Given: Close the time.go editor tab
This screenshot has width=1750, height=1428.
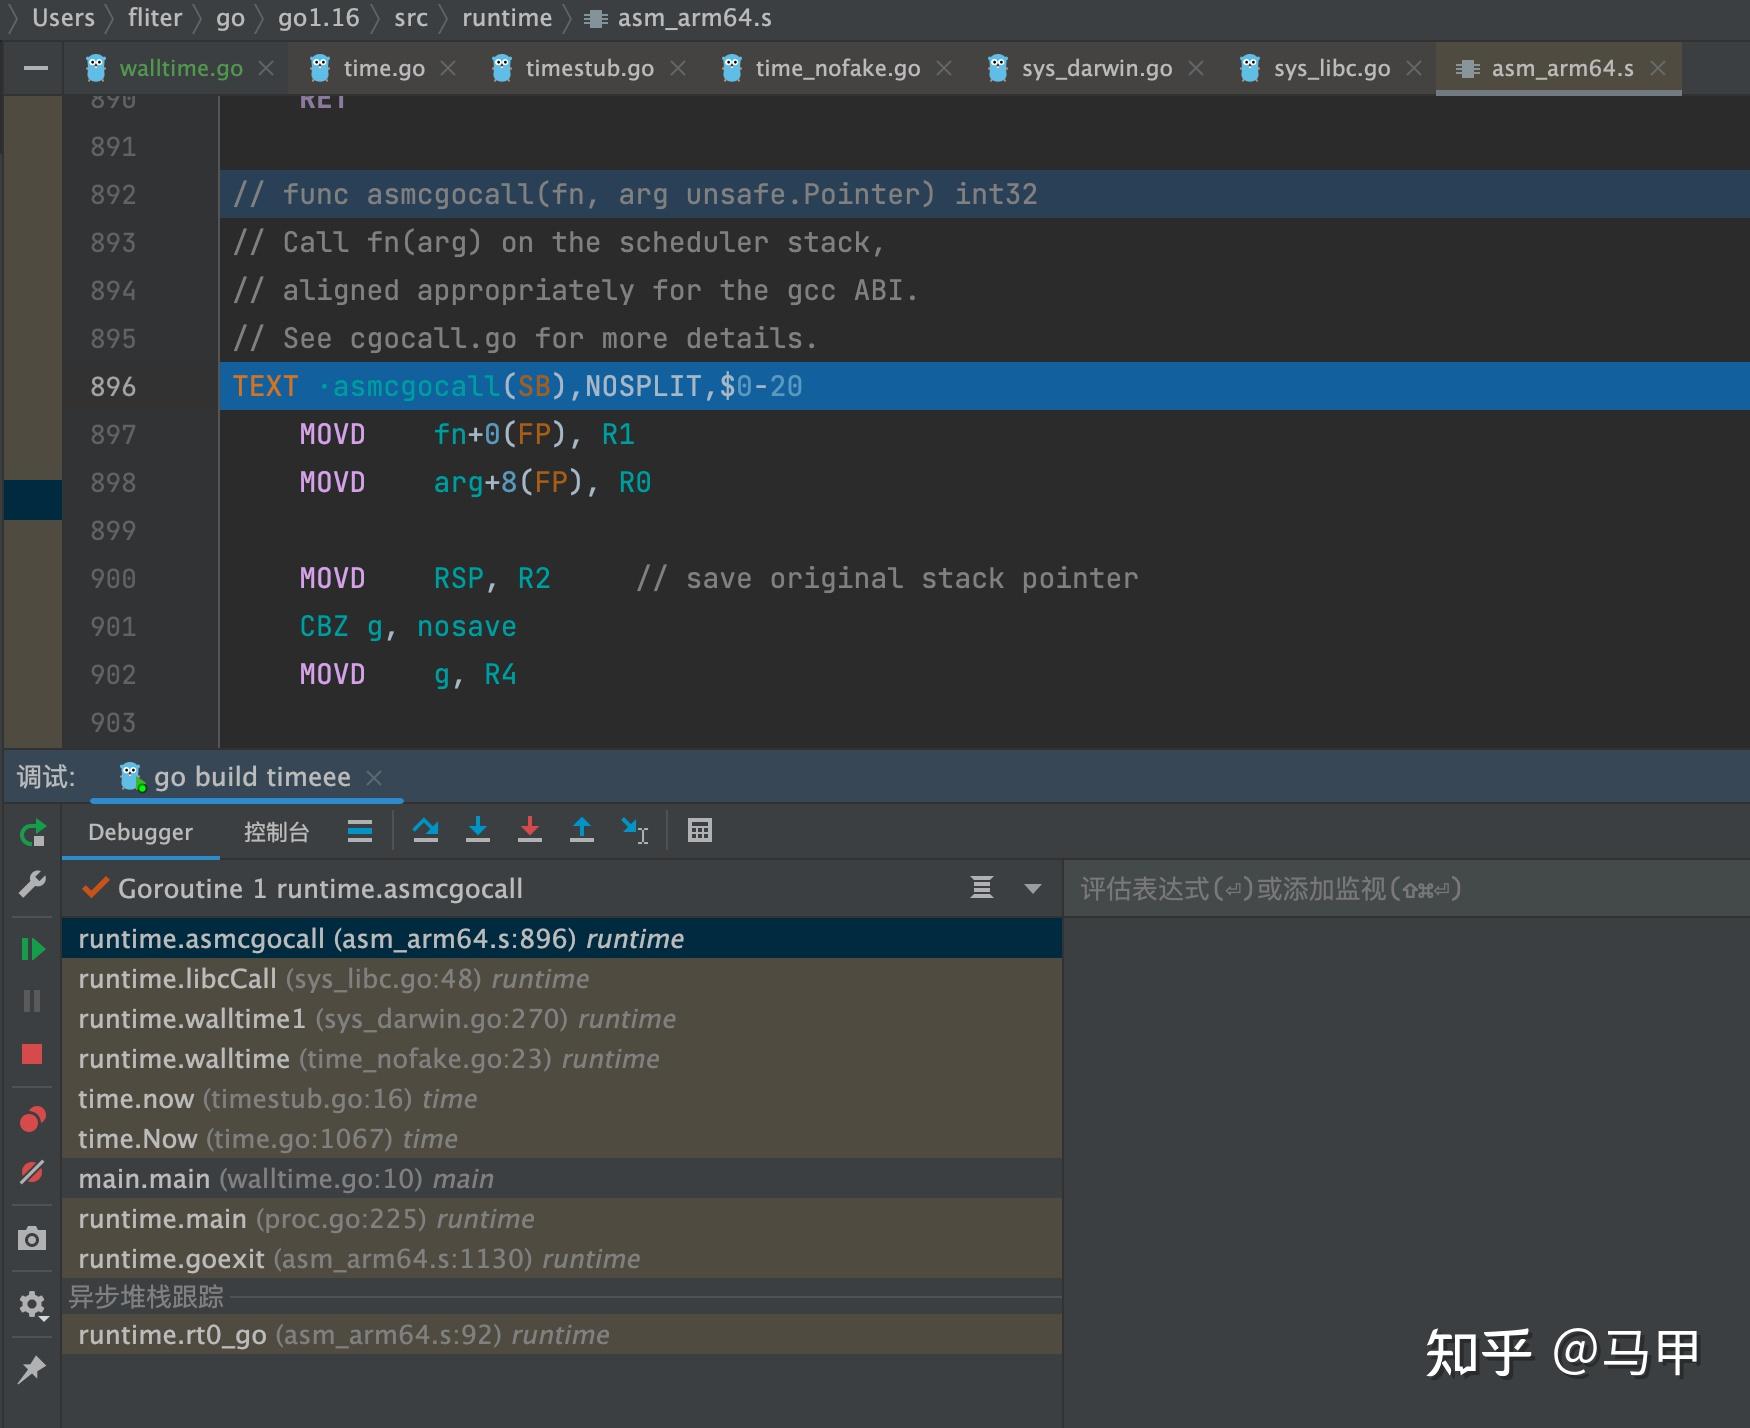Looking at the screenshot, I should (x=448, y=68).
